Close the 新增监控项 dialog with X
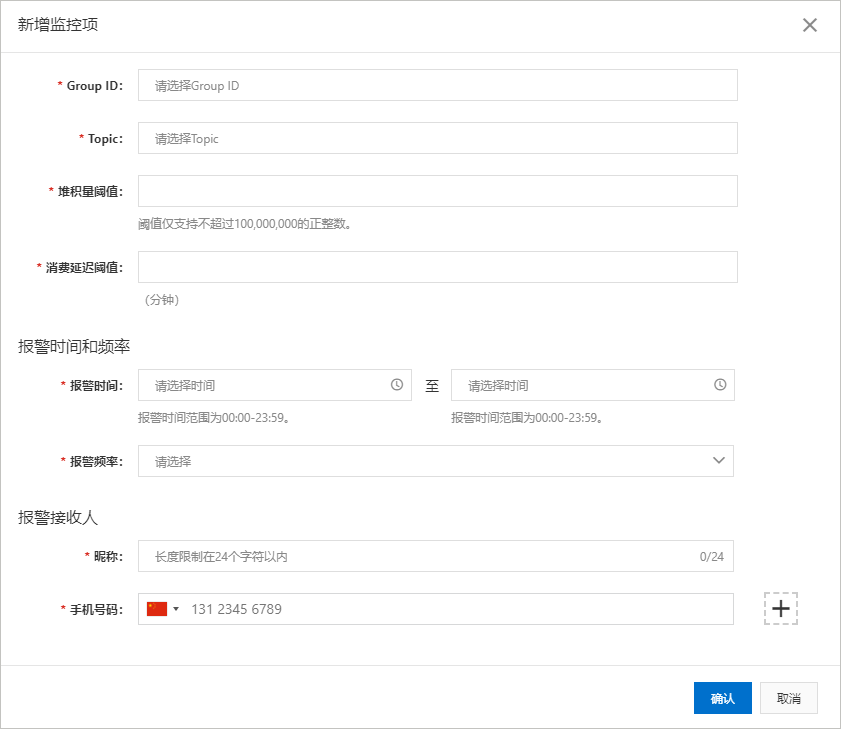This screenshot has width=841, height=729. (809, 25)
